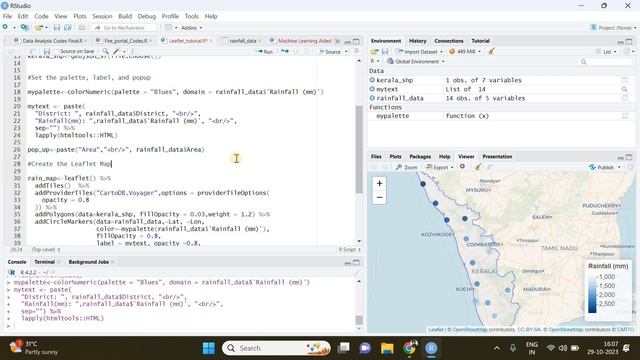
Task: Open the rainfall_data editor tab
Action: coord(242,41)
